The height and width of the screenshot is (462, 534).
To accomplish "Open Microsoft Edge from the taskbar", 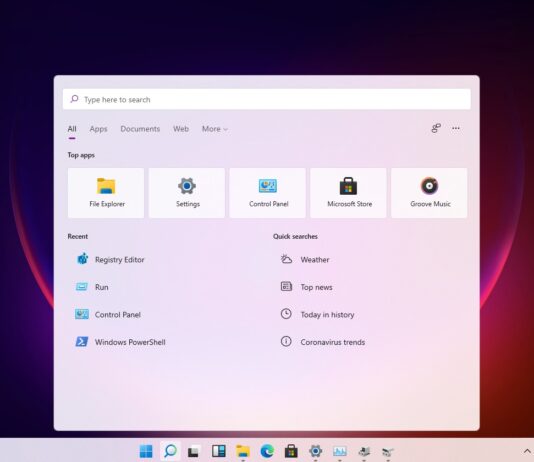I will click(x=267, y=451).
